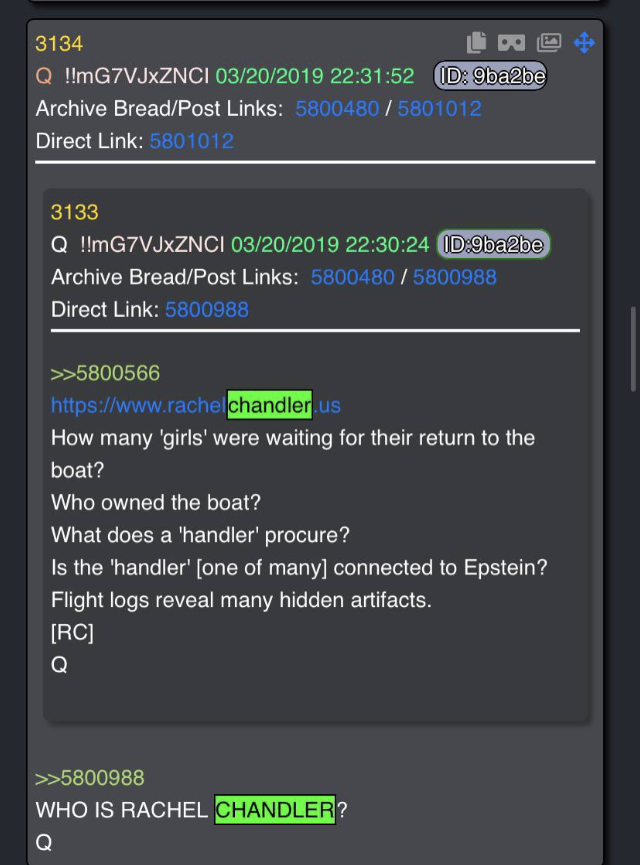Click the blue move arrows icon
The width and height of the screenshot is (640, 865).
[x=584, y=42]
